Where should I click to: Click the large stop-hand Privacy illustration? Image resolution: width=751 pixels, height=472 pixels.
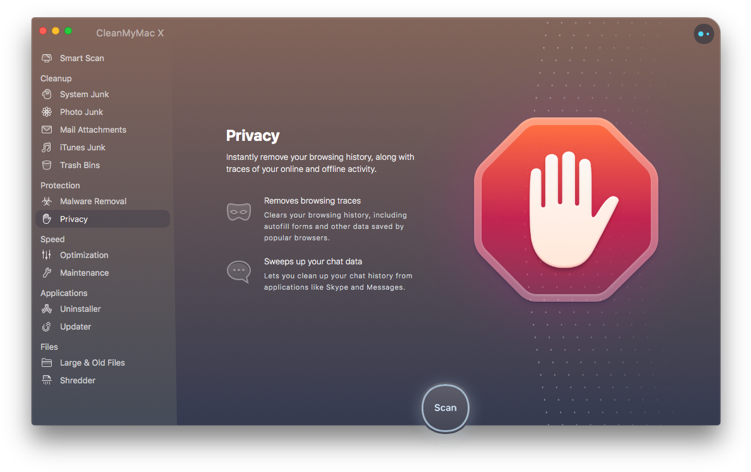point(566,210)
